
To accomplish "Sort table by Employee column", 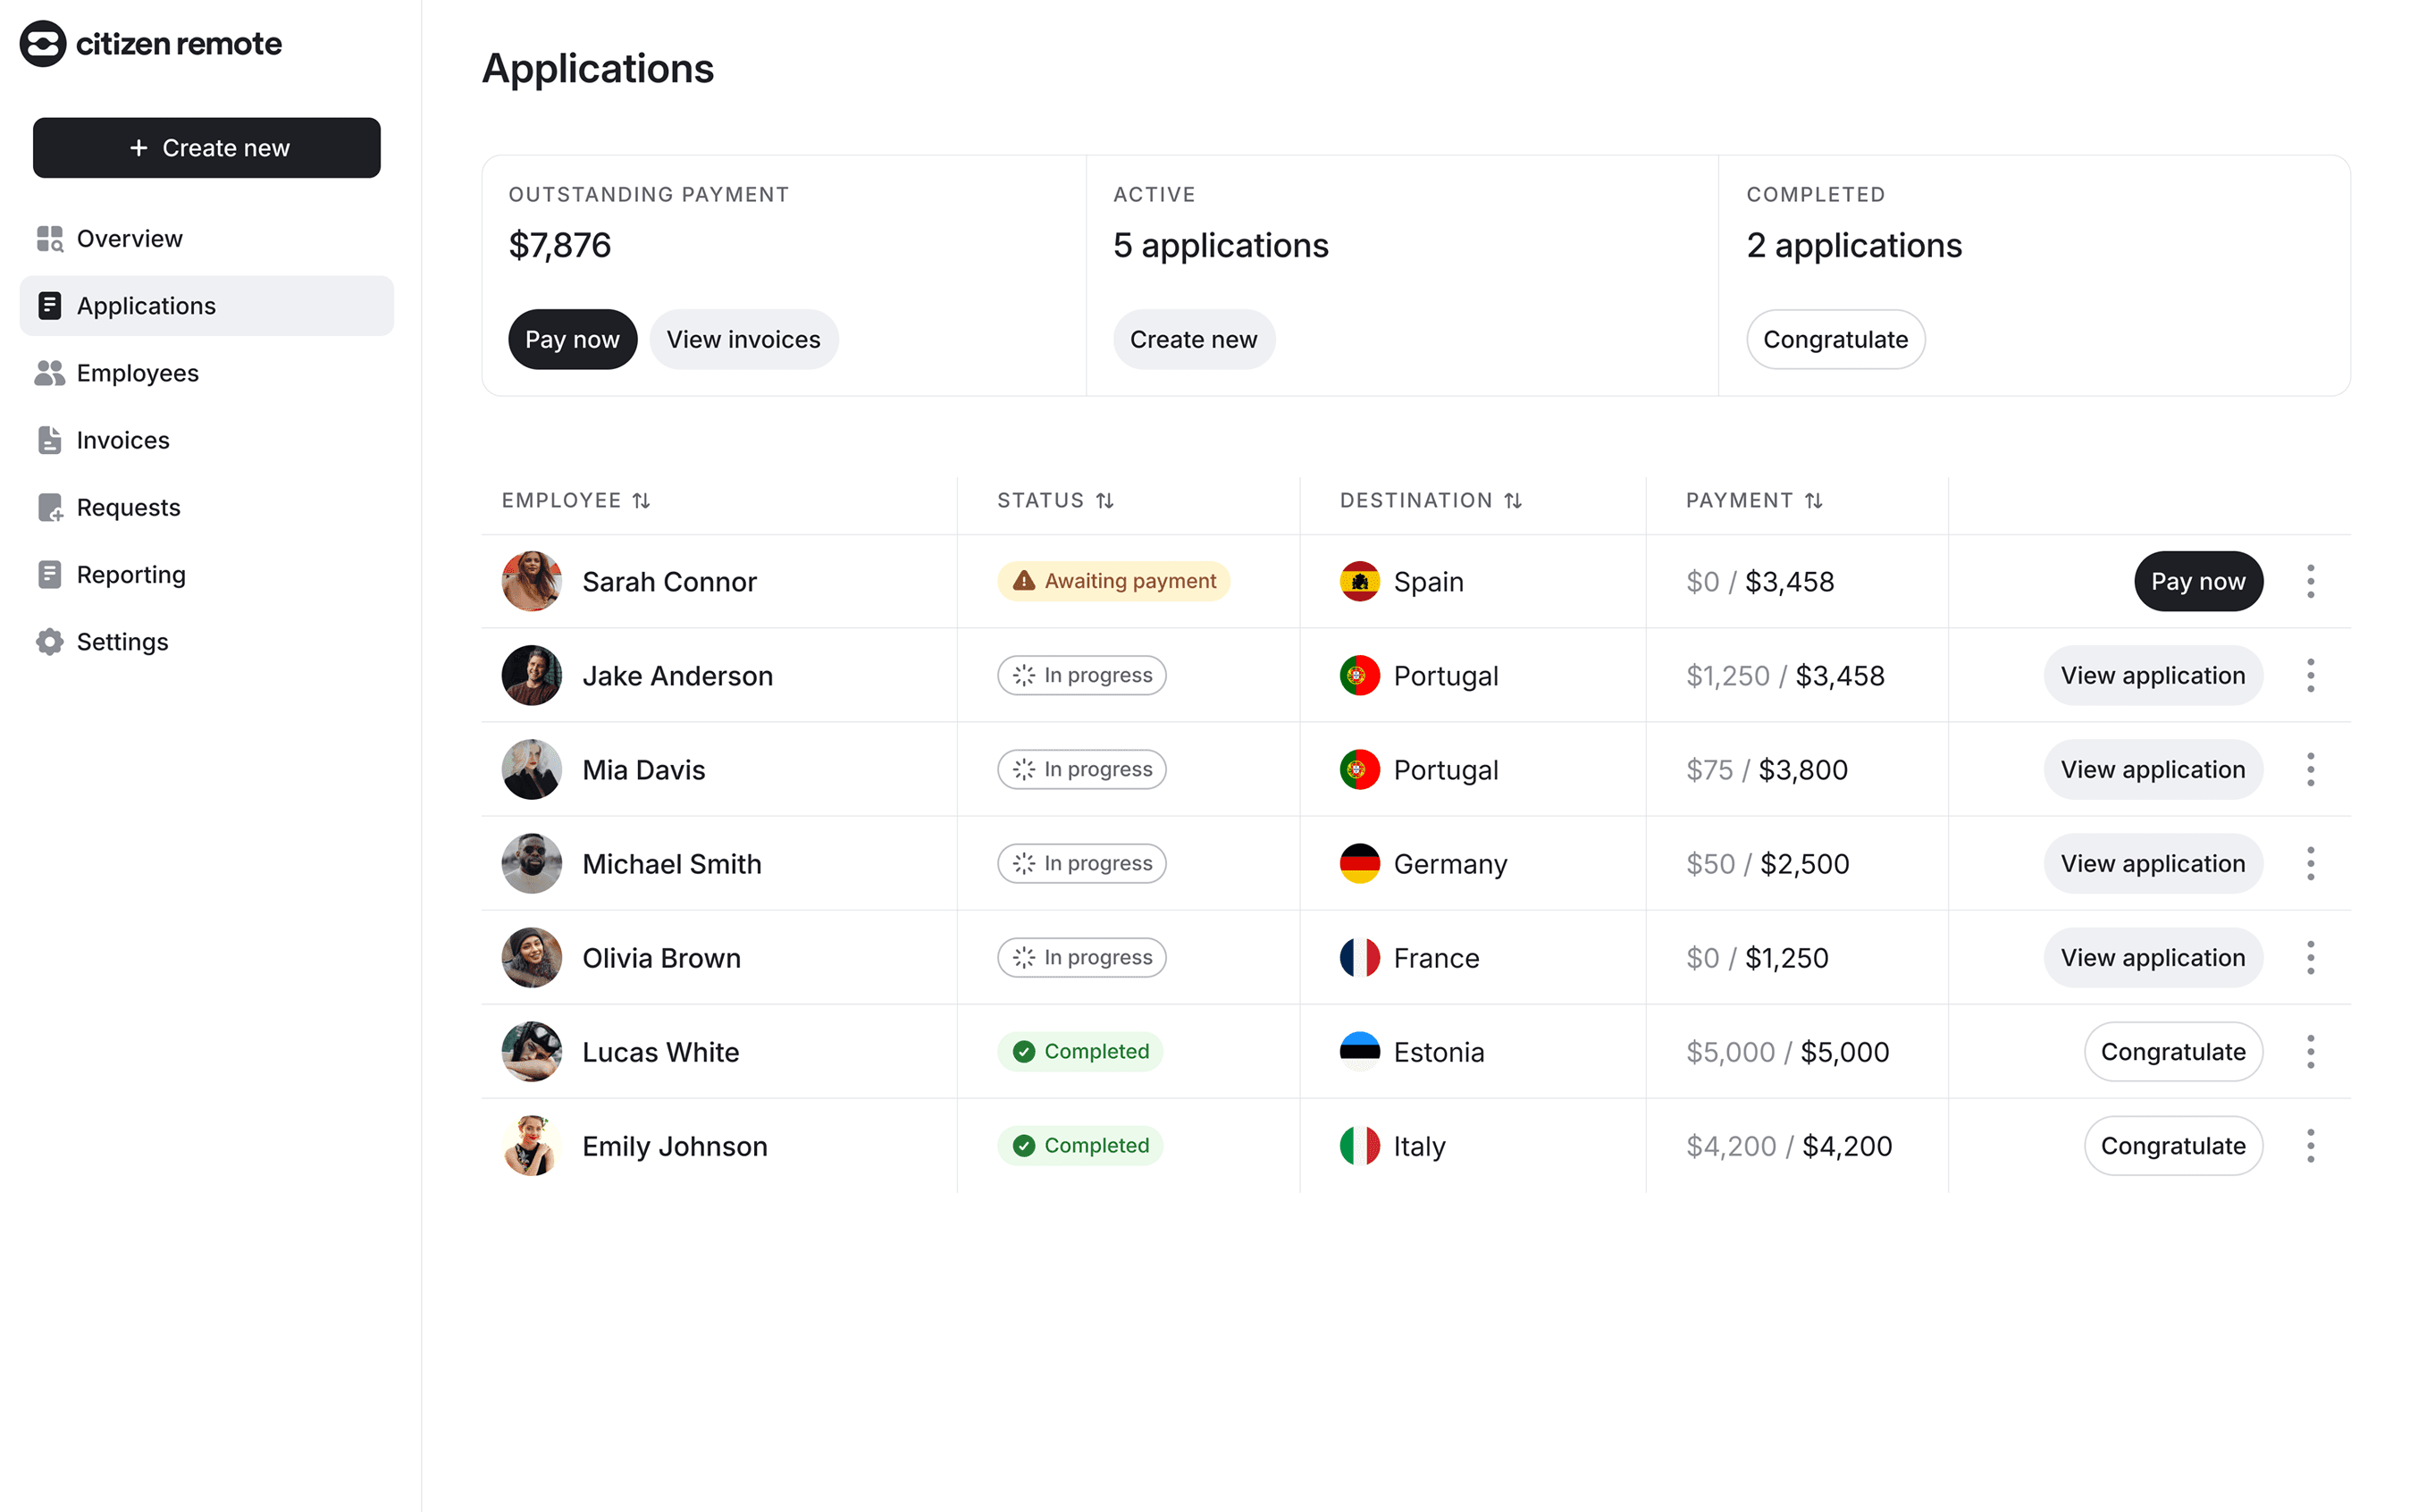I will [641, 500].
